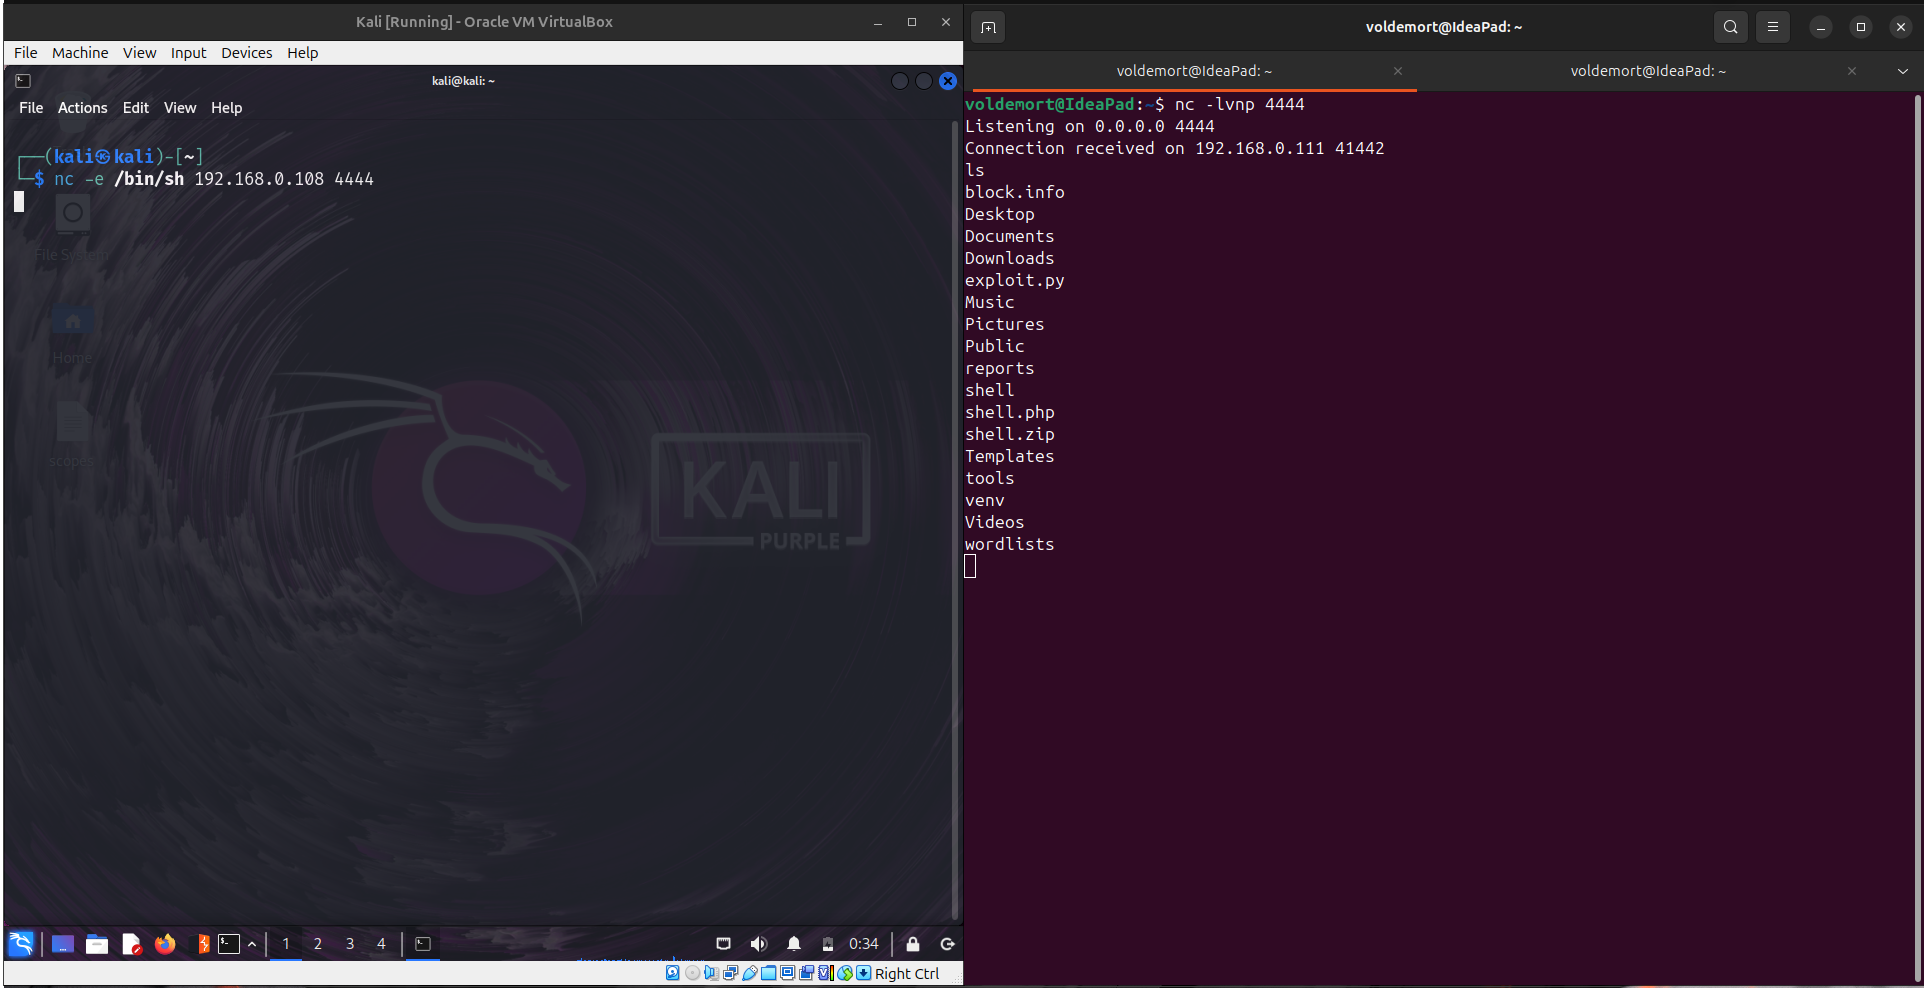Open new tab in voldemort terminal
This screenshot has width=1924, height=988.
tap(988, 28)
